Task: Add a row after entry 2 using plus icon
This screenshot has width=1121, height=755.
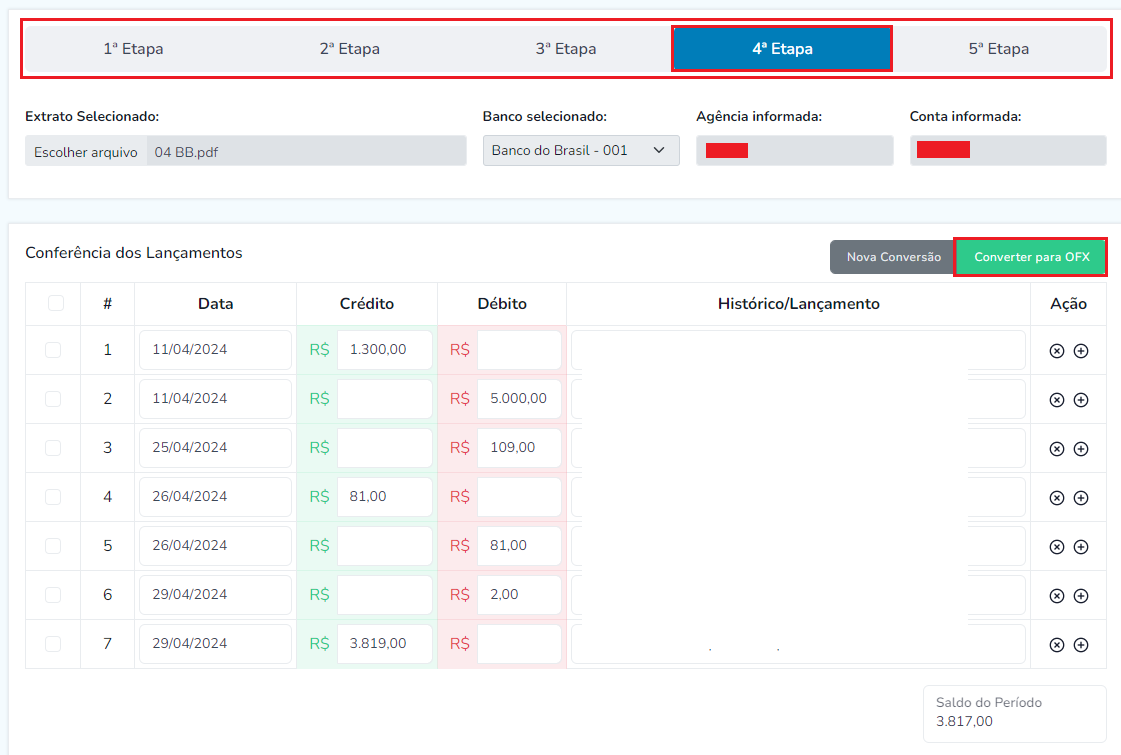Action: point(1080,400)
